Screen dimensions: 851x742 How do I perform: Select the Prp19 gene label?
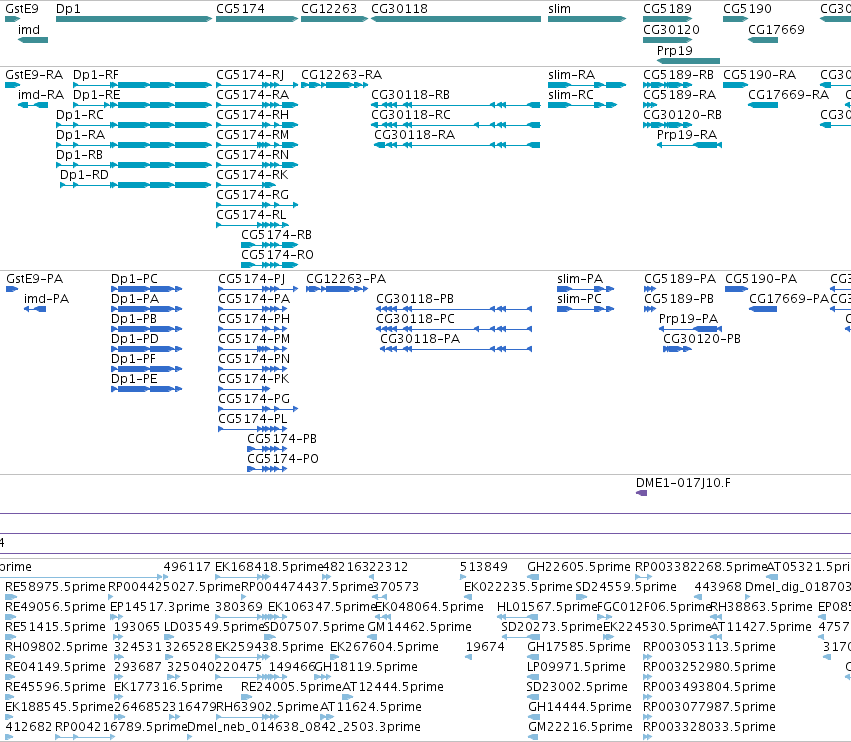(x=675, y=50)
